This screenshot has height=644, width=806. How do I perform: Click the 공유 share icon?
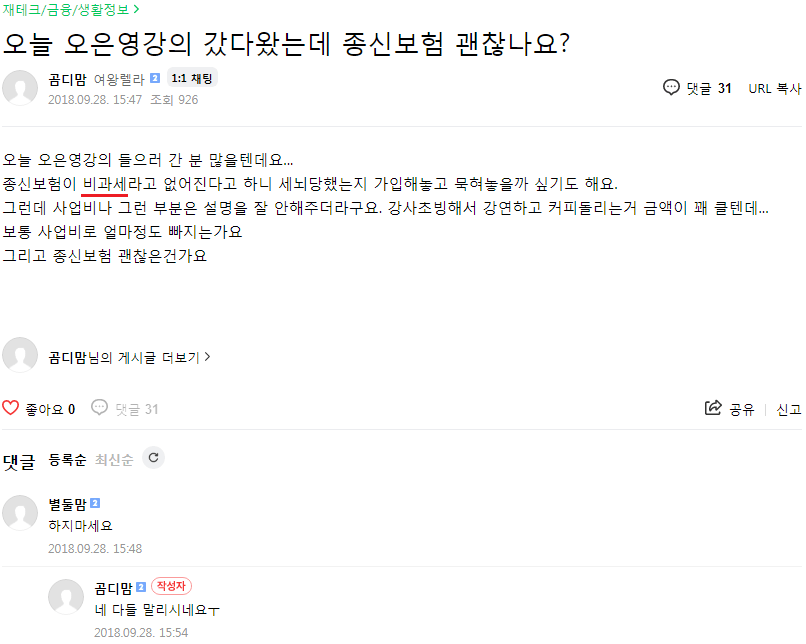[x=714, y=408]
